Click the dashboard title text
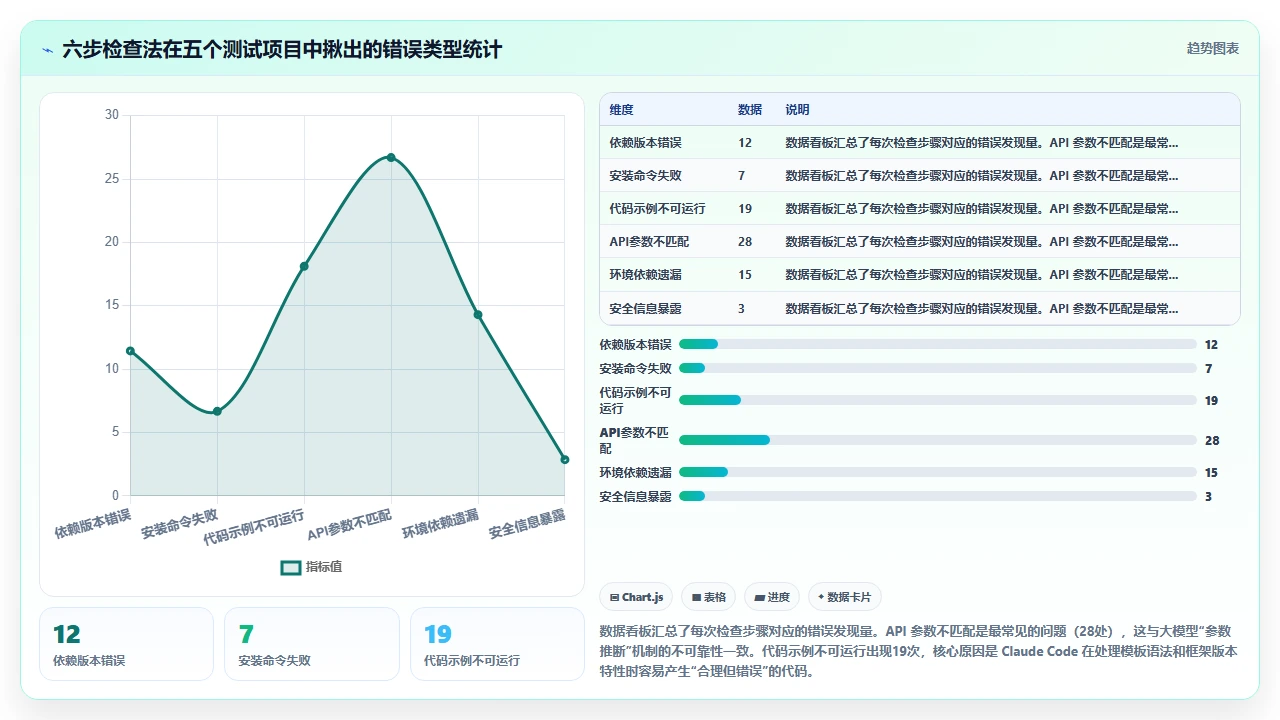 [x=282, y=49]
